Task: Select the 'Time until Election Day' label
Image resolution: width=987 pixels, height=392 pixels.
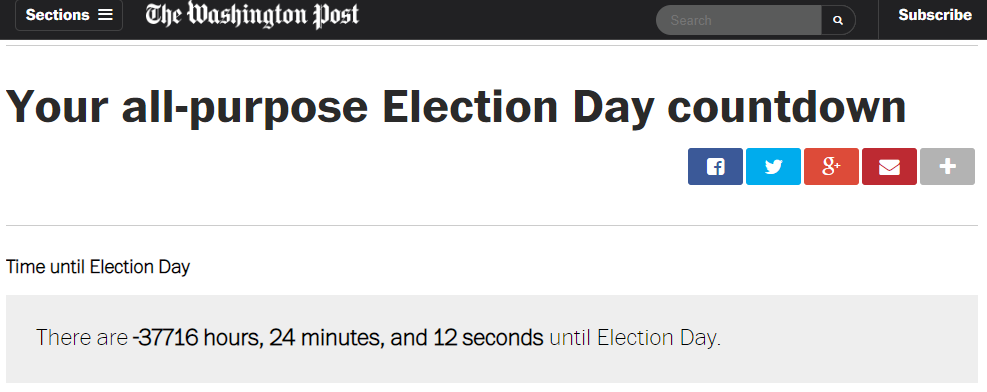Action: [x=98, y=267]
